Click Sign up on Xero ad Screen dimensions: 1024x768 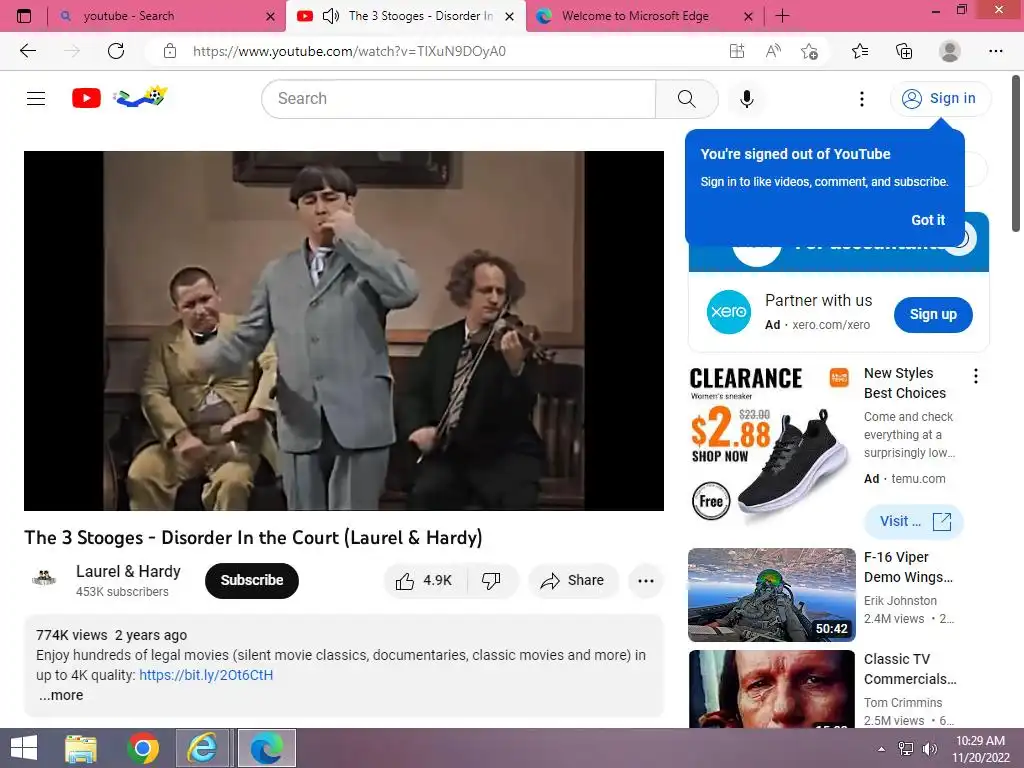point(933,315)
